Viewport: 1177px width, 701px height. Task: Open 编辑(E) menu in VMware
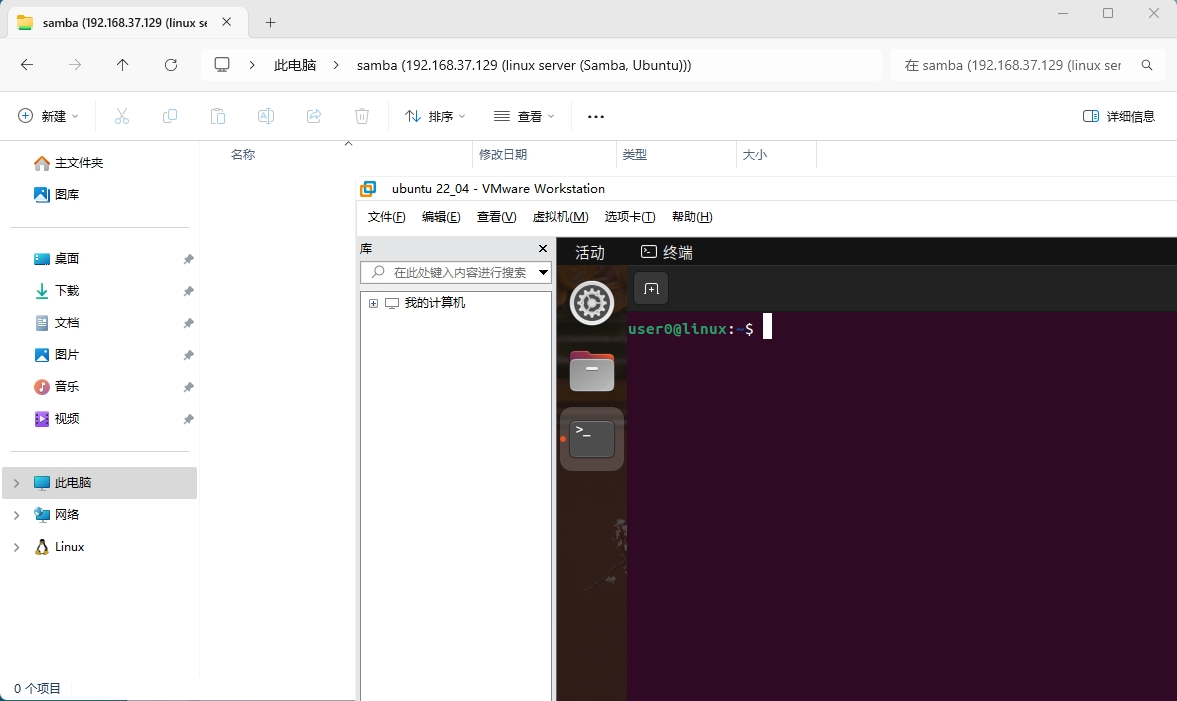point(441,217)
